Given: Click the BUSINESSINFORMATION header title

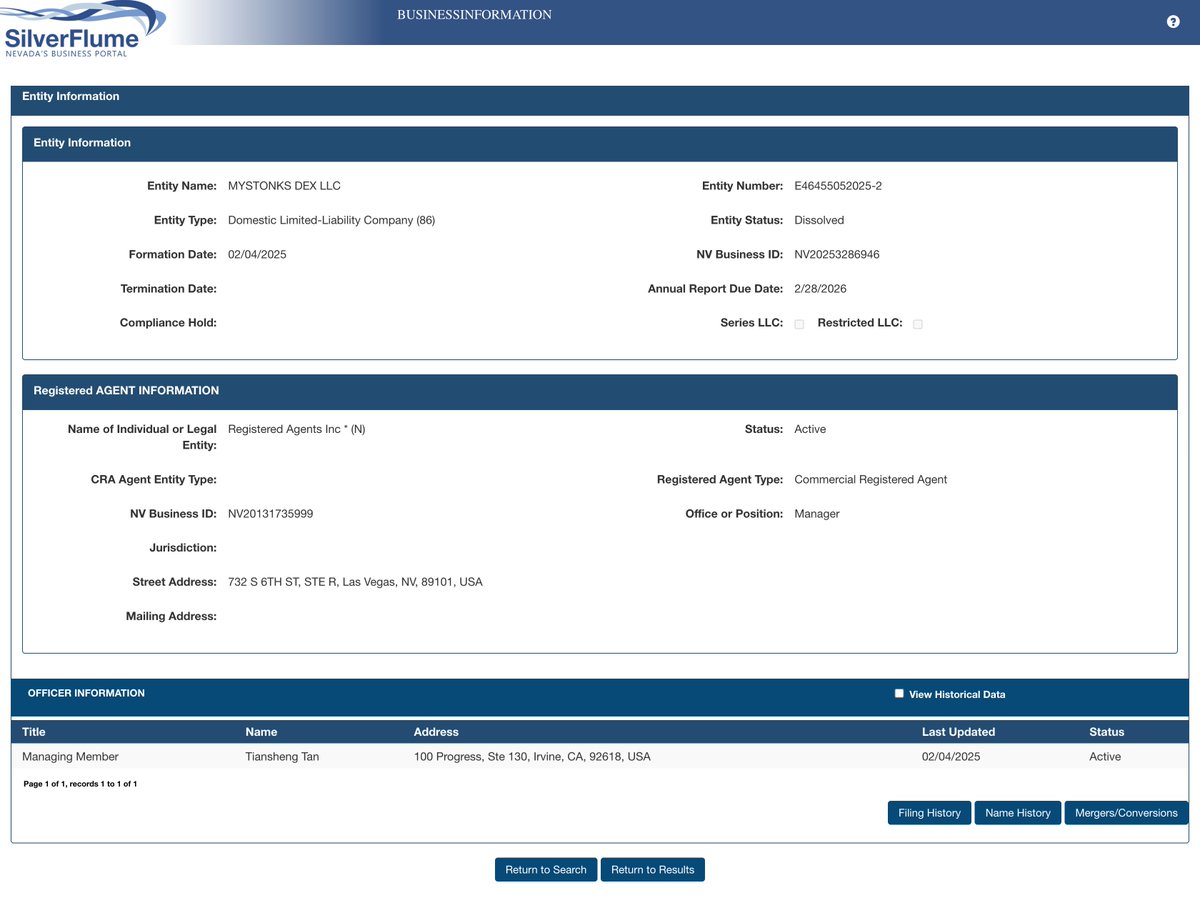Looking at the screenshot, I should tap(474, 15).
